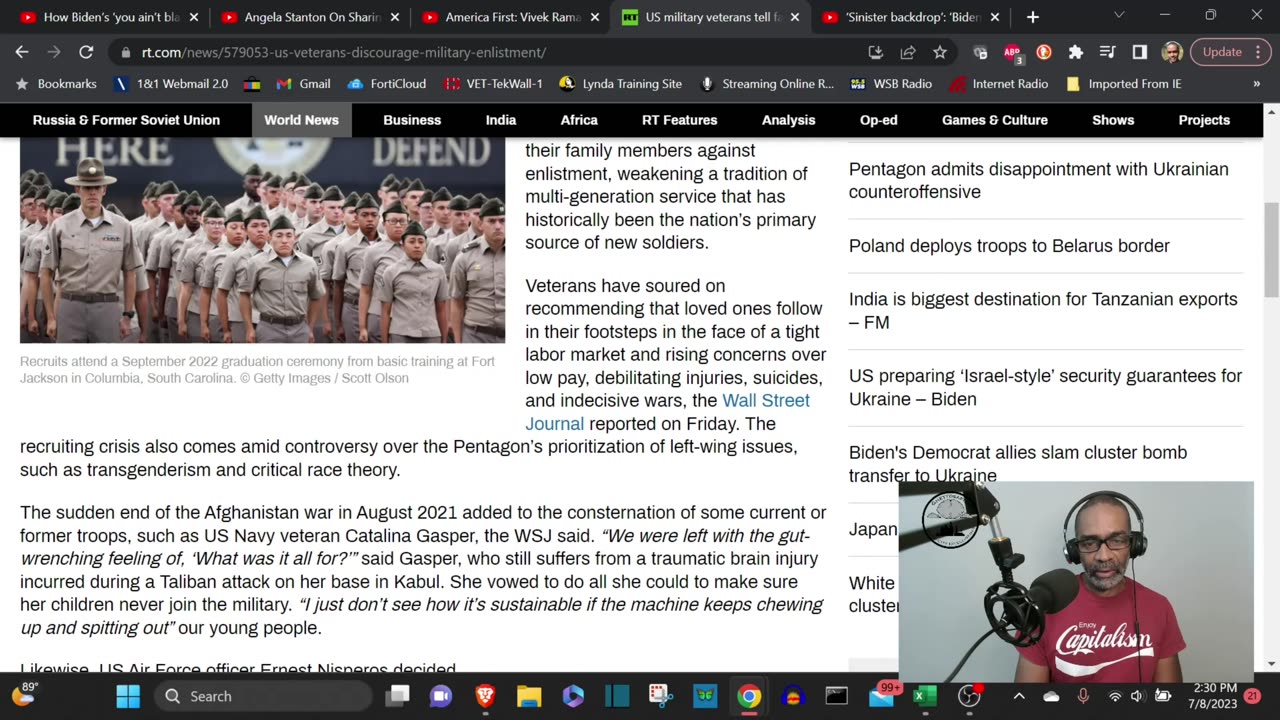Viewport: 1280px width, 720px height.
Task: Open the RT Features section
Action: click(680, 120)
